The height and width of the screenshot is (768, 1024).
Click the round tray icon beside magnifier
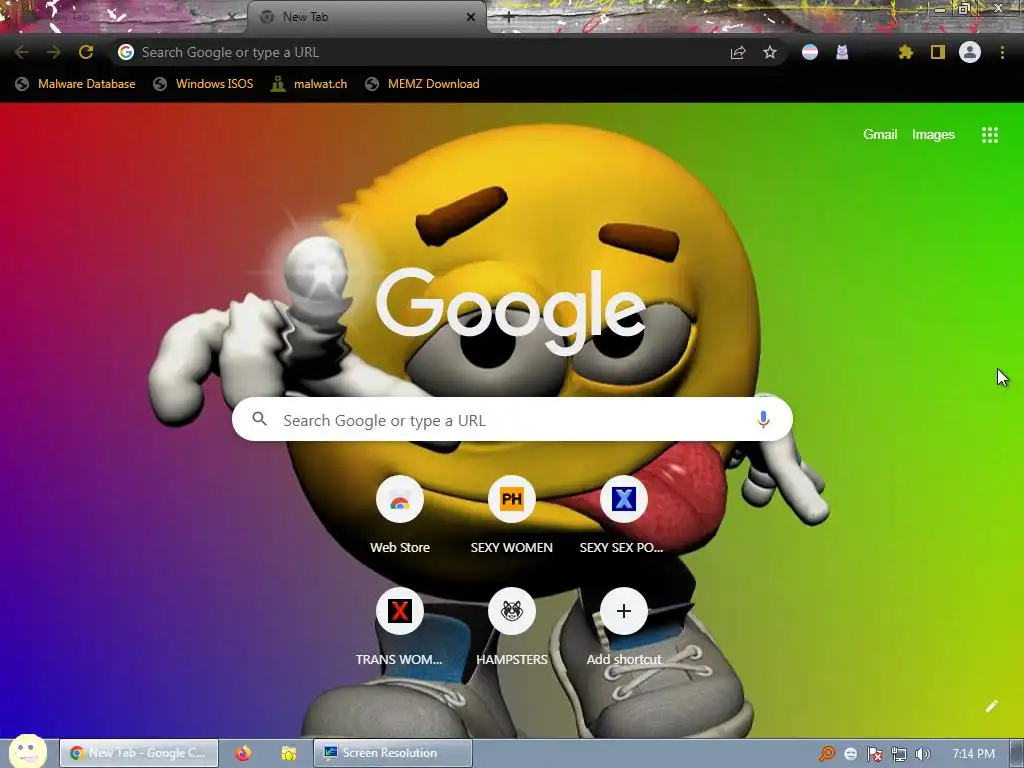tap(850, 754)
